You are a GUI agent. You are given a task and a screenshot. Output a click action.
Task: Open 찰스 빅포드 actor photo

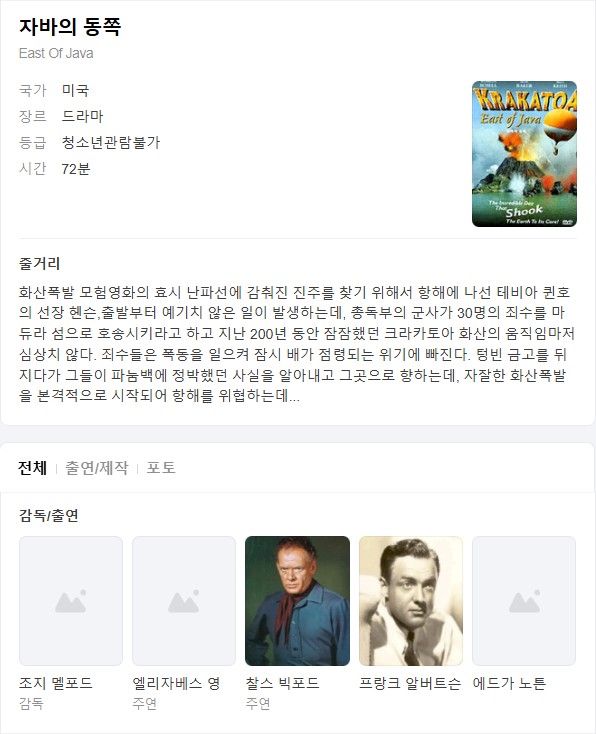[297, 601]
